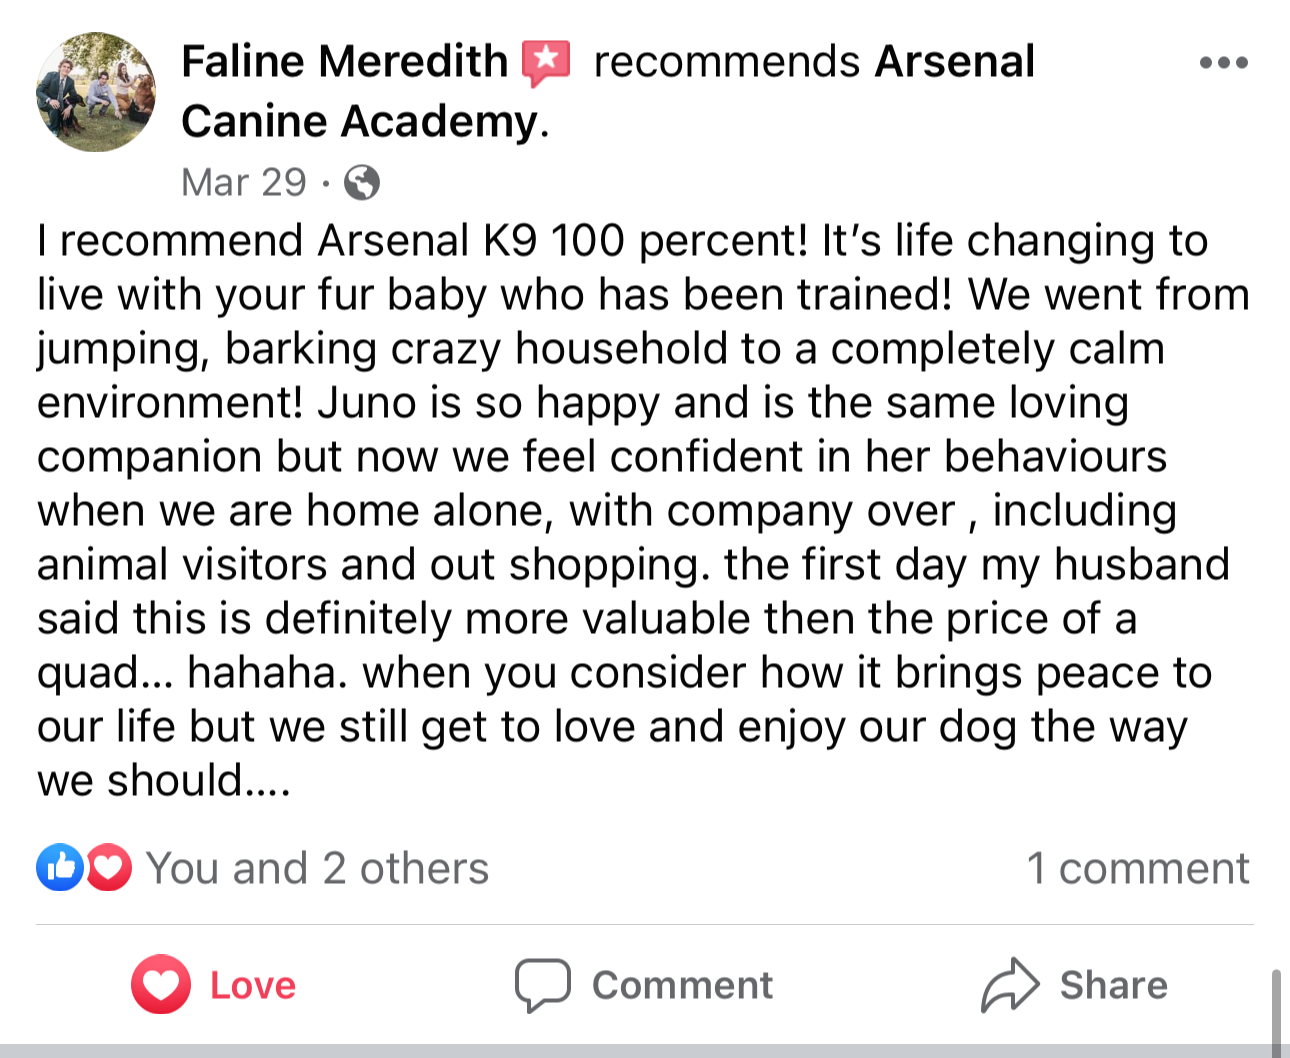Click the Comment speech bubble icon
This screenshot has height=1058, width=1290.
pyautogui.click(x=543, y=985)
